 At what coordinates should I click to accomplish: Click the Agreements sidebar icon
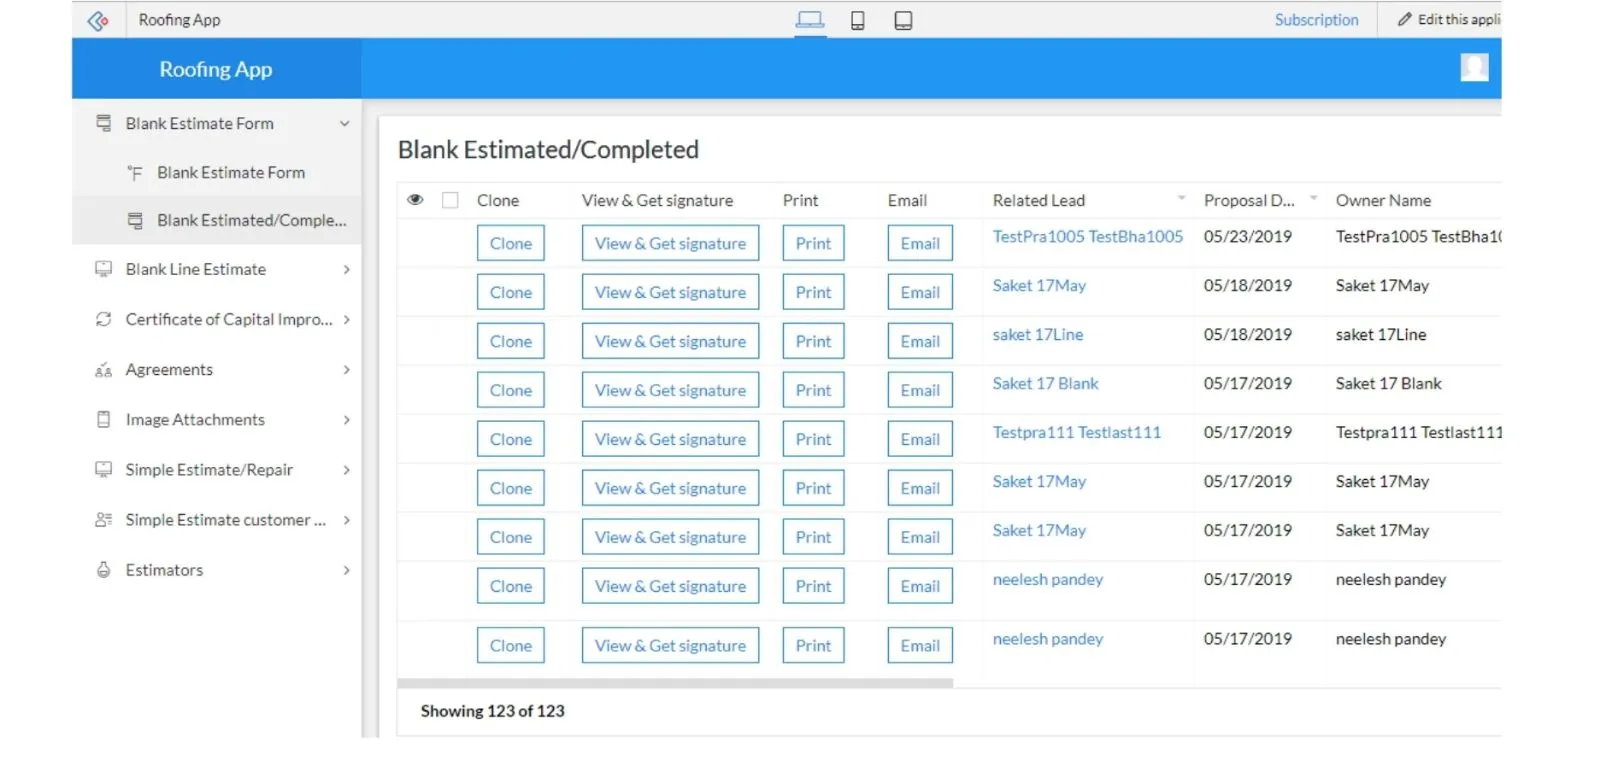pos(103,370)
